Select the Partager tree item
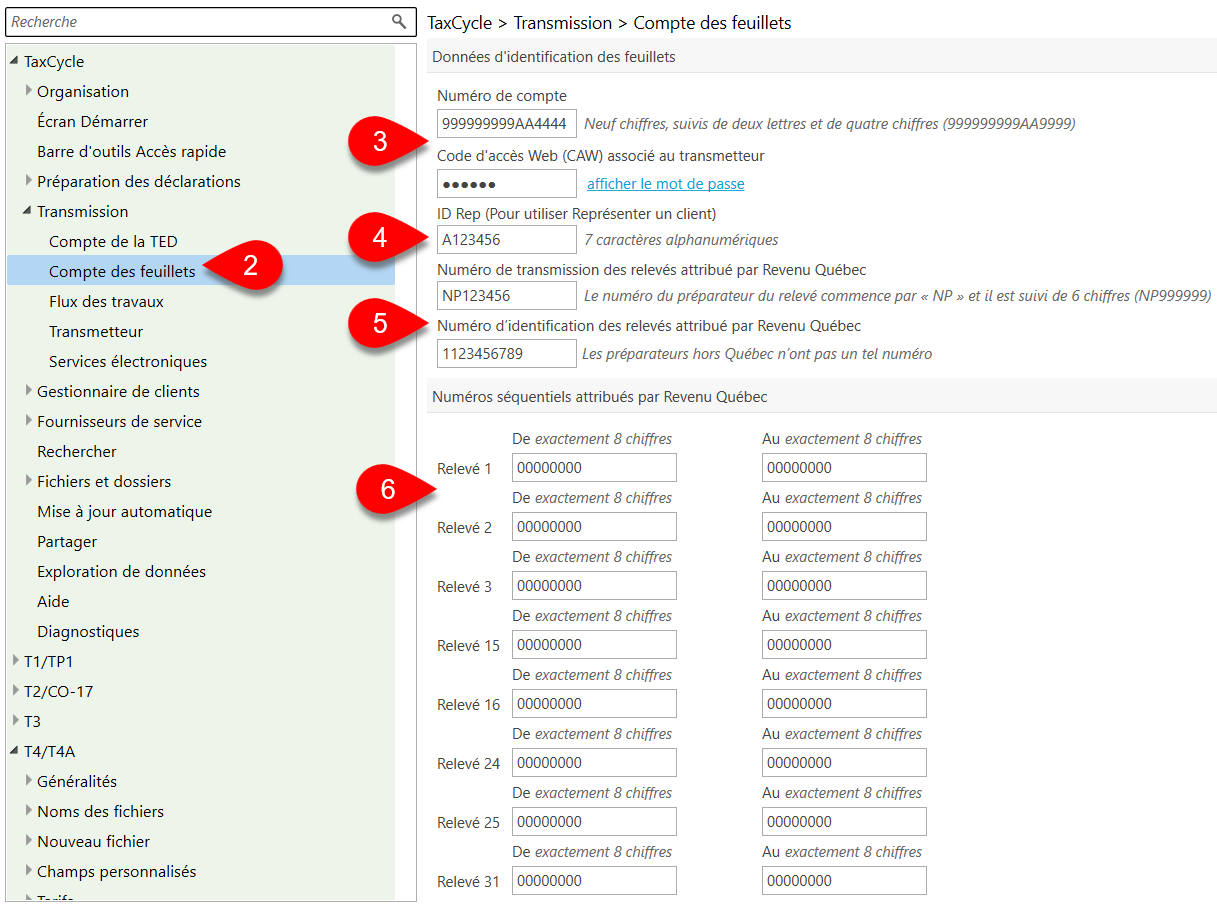Image resolution: width=1217 pixels, height=905 pixels. point(67,541)
